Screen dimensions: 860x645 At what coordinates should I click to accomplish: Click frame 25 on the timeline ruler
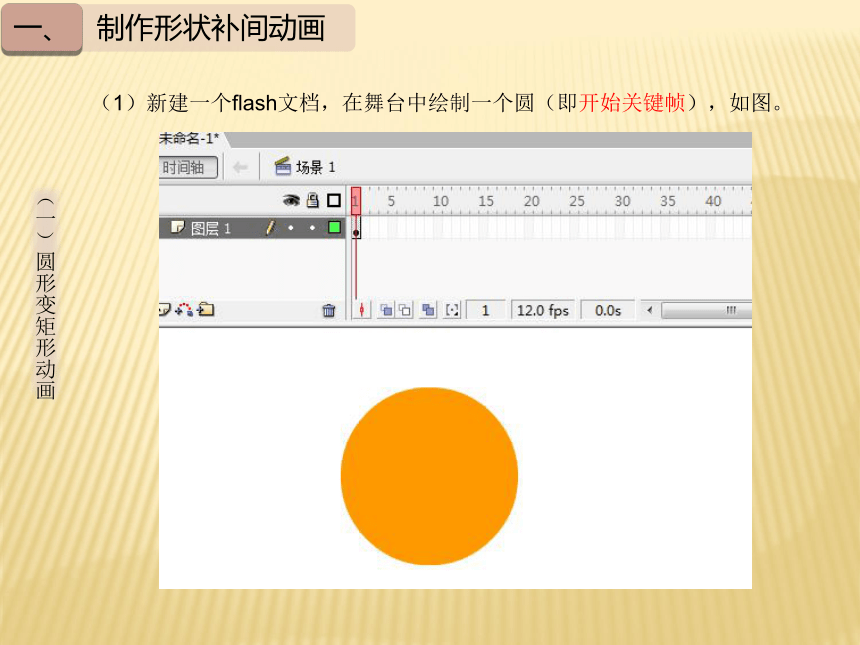tap(576, 201)
